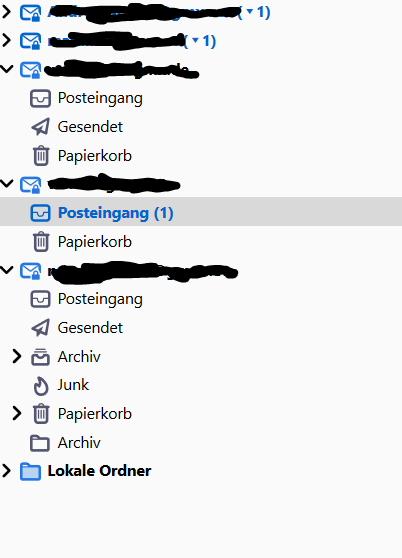Screen dimensions: 402x558
Task: Click the Gesendet paper plane icon in last account
Action: (x=41, y=328)
